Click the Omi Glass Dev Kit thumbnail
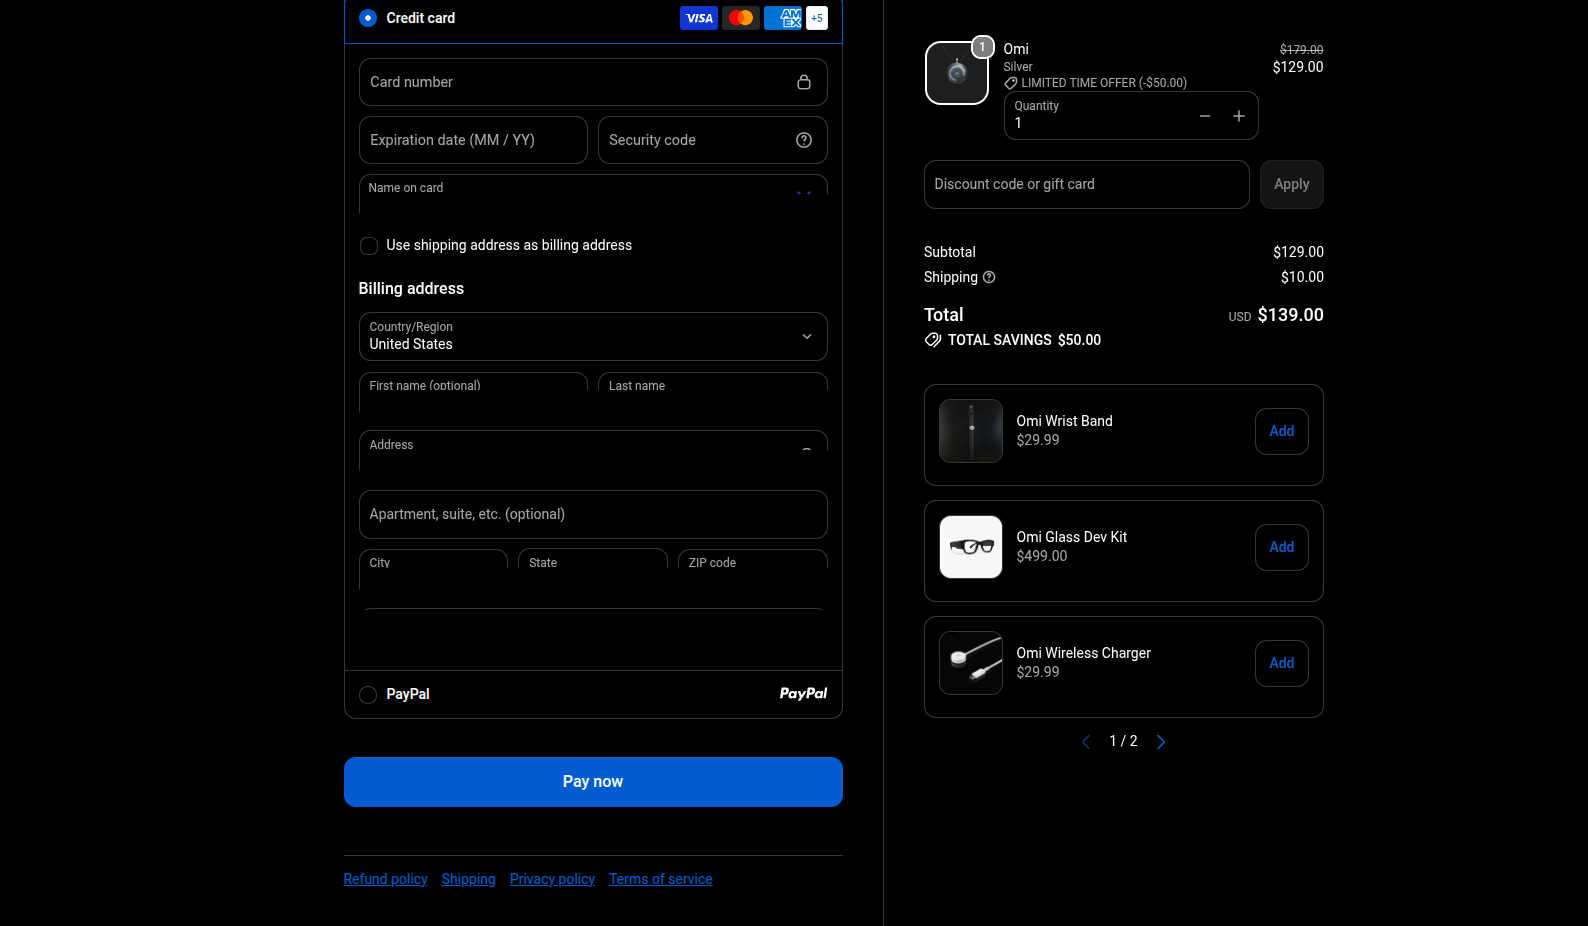This screenshot has width=1588, height=926. tap(971, 547)
